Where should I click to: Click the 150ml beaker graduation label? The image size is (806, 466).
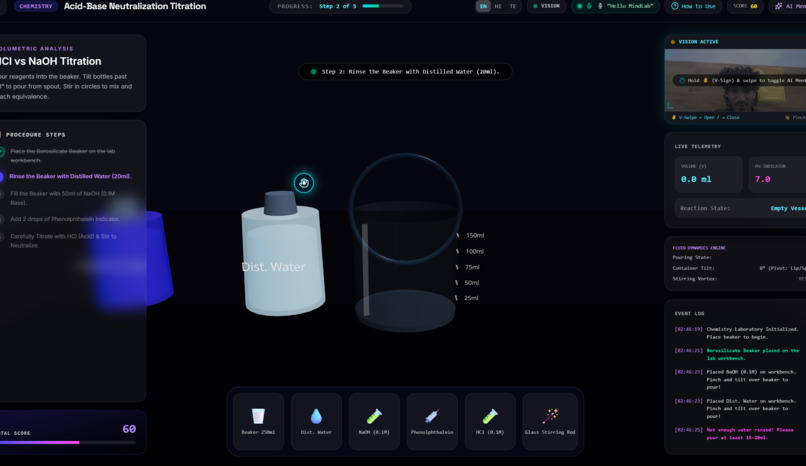475,235
